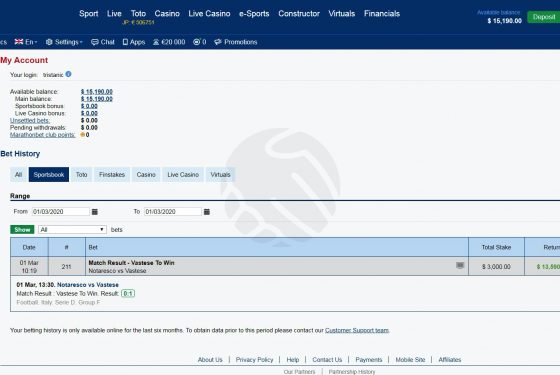This screenshot has width=560, height=375.
Task: Click the From date input field
Action: click(x=60, y=212)
